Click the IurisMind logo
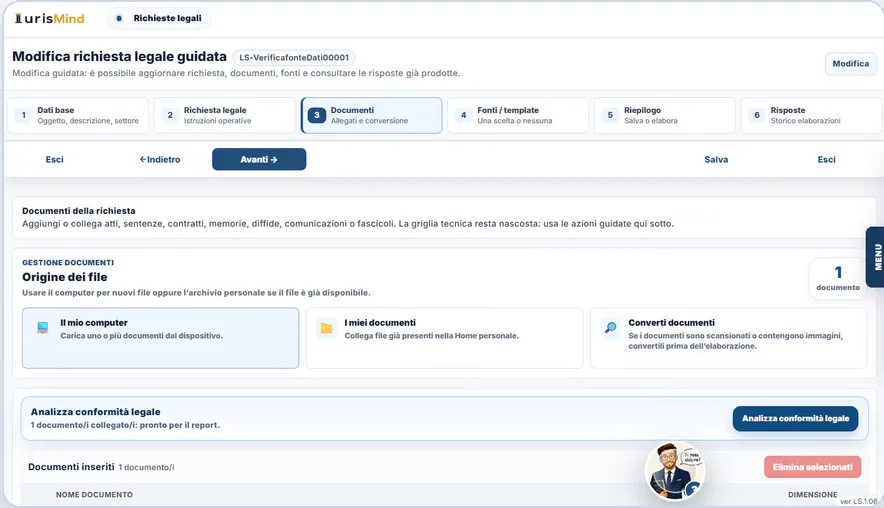 tap(50, 19)
